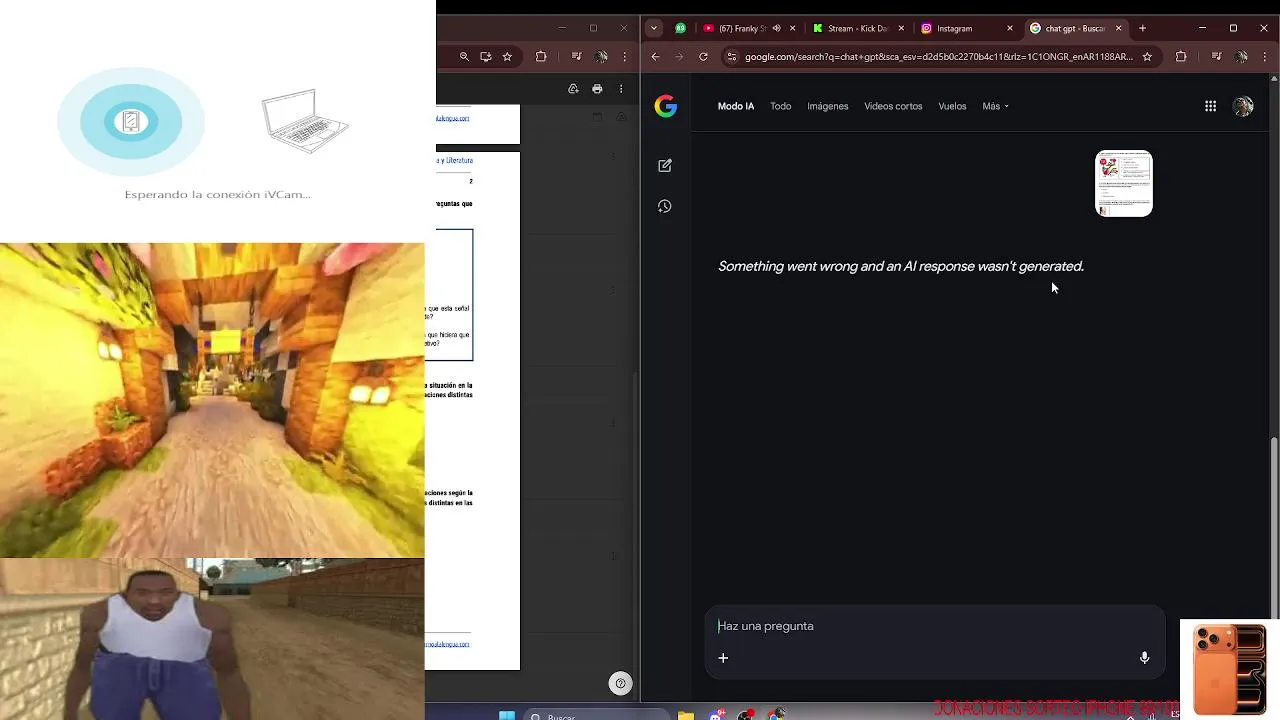Click zoom magnifier in left browser toolbar

click(x=464, y=57)
